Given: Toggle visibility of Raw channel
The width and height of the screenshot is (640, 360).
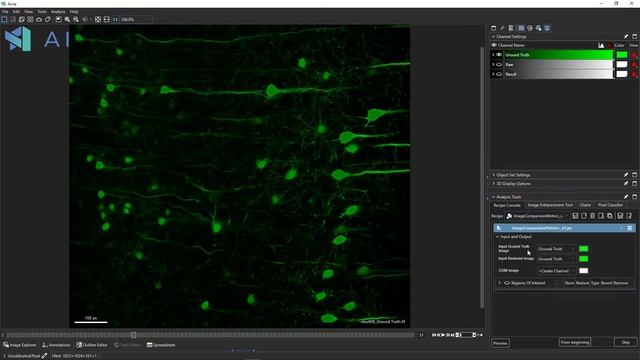Looking at the screenshot, I should click(x=499, y=64).
